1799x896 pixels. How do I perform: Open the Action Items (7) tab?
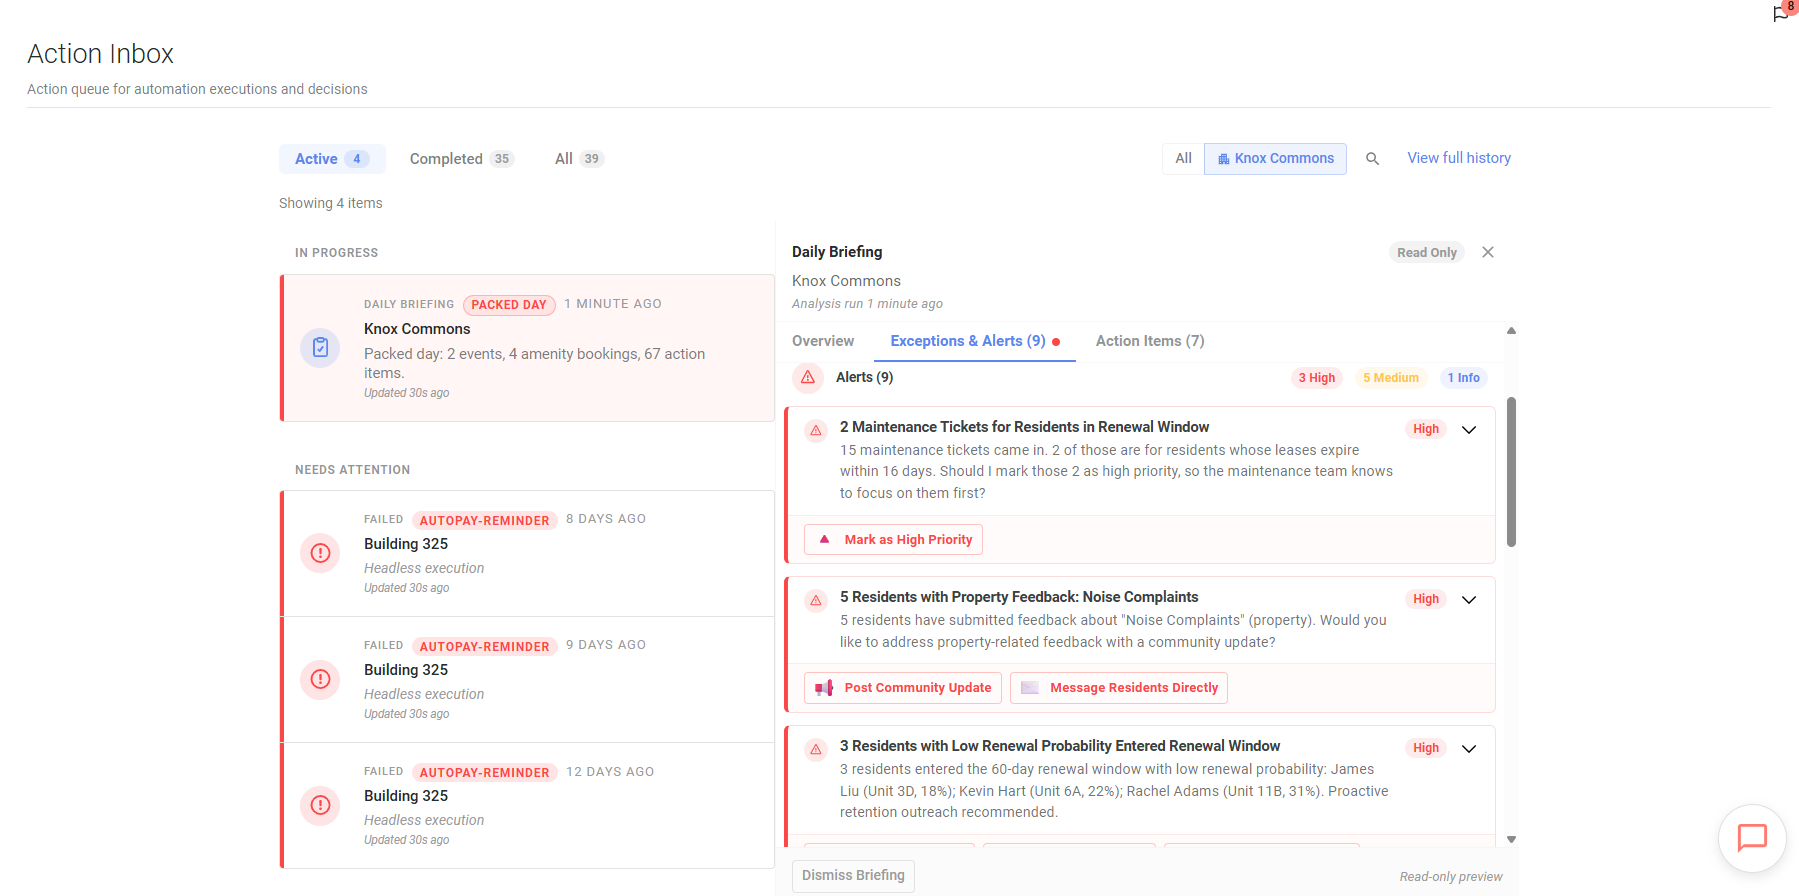(1150, 341)
